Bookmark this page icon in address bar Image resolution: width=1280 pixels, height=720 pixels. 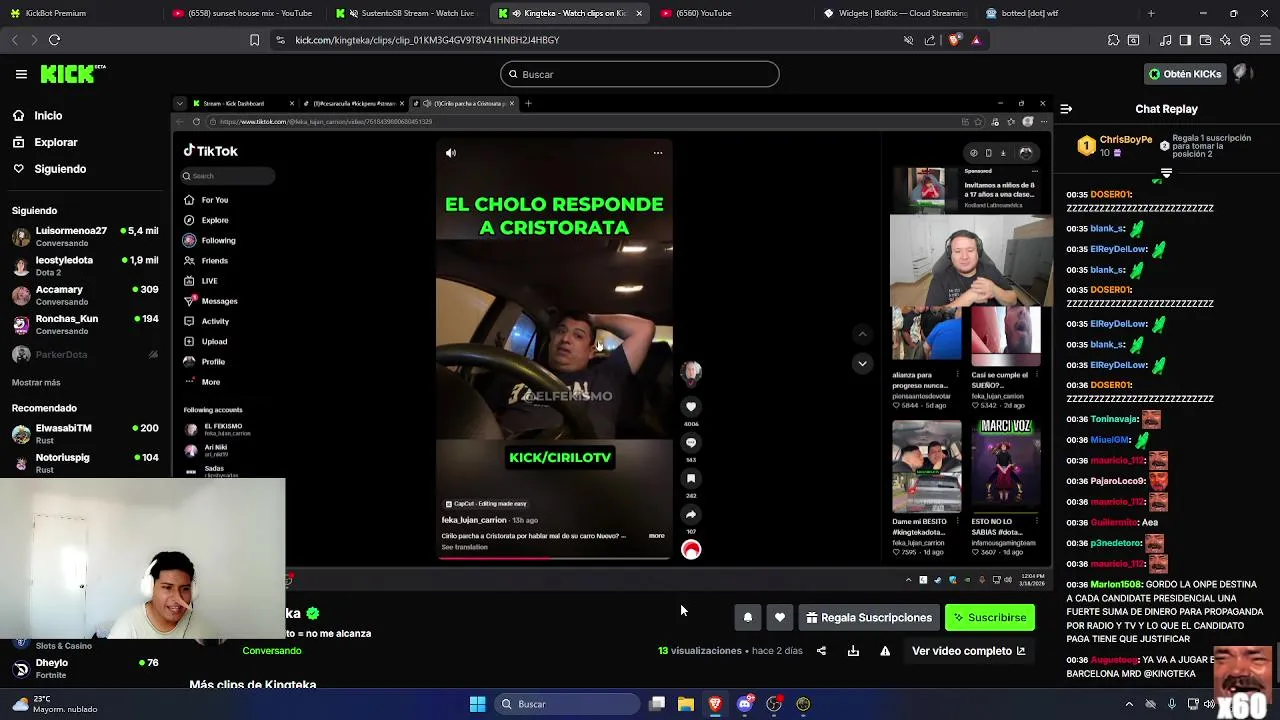point(254,40)
